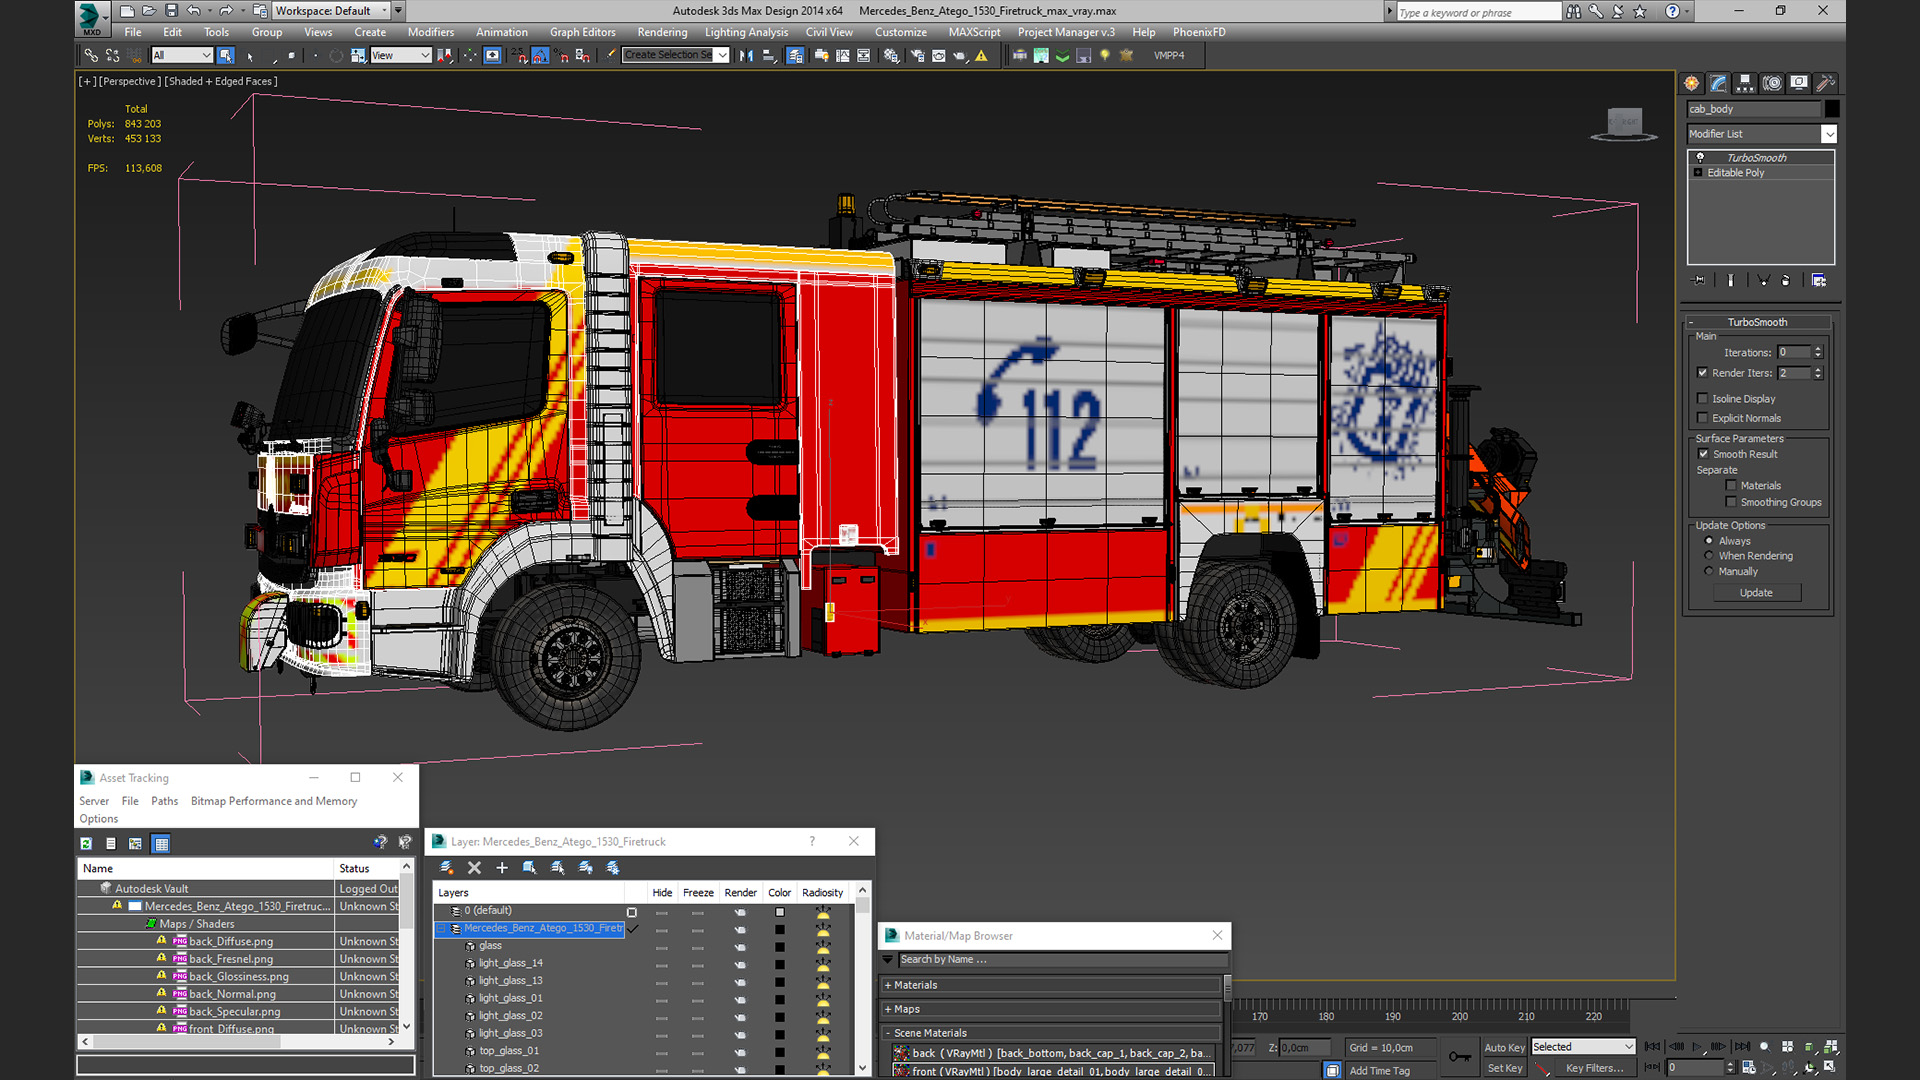1920x1080 pixels.
Task: Delete highlighted layer icon in Layer dialog
Action: coord(474,868)
